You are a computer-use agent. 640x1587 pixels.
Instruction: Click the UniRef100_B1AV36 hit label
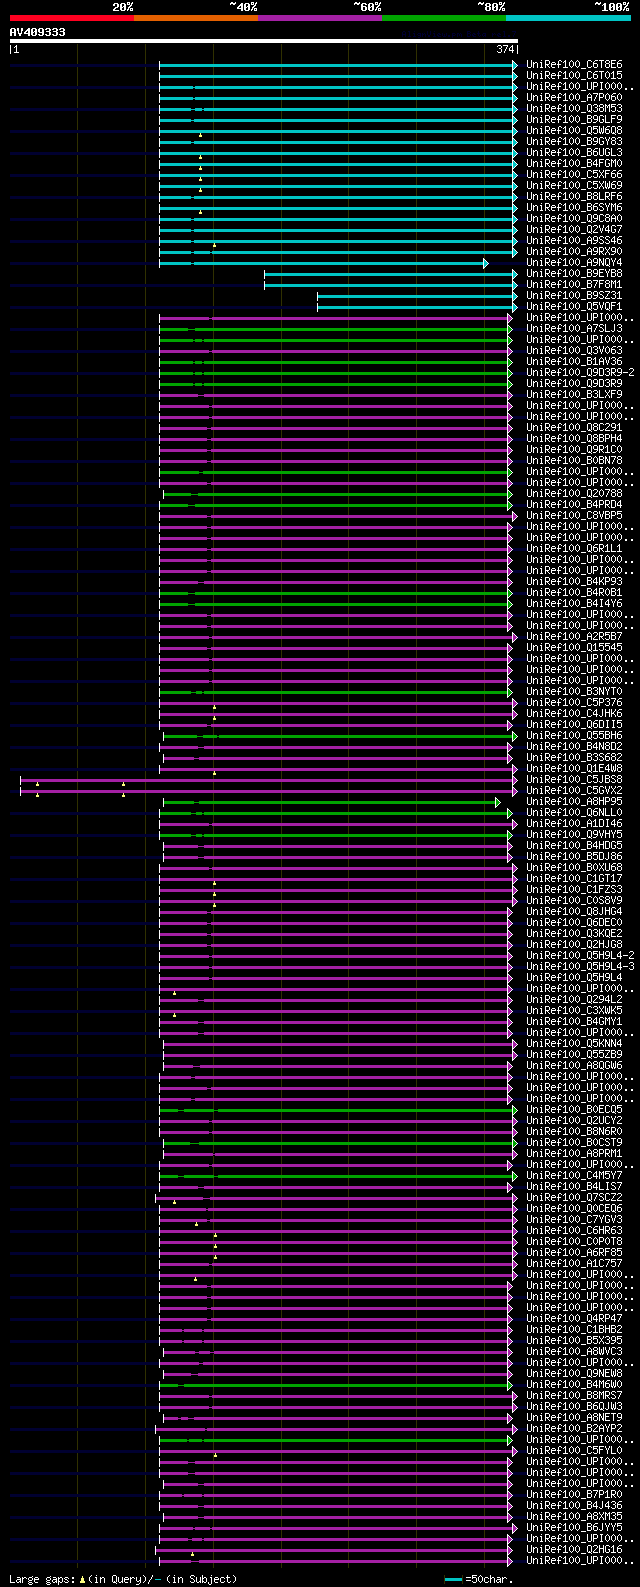[x=574, y=362]
